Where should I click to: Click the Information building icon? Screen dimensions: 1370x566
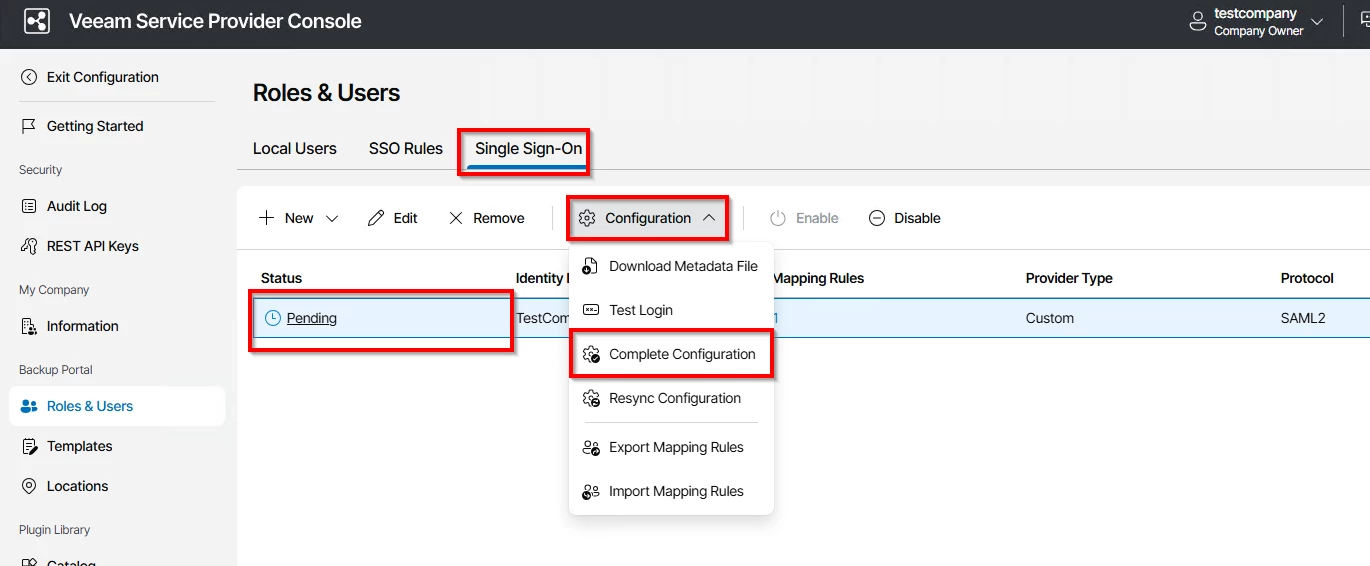tap(29, 326)
